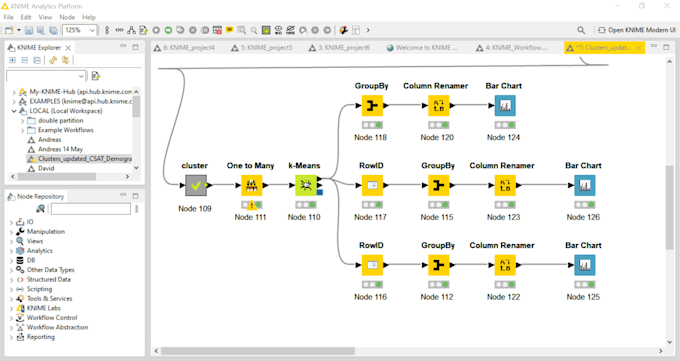Screen dimensions: 680x361
Task: Expand the Manipulation category in Node Repository
Action: click(x=11, y=232)
